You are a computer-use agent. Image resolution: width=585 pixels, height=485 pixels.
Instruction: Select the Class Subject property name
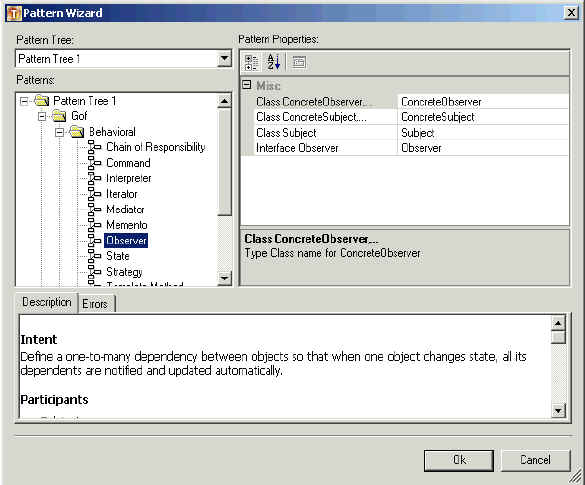point(286,133)
